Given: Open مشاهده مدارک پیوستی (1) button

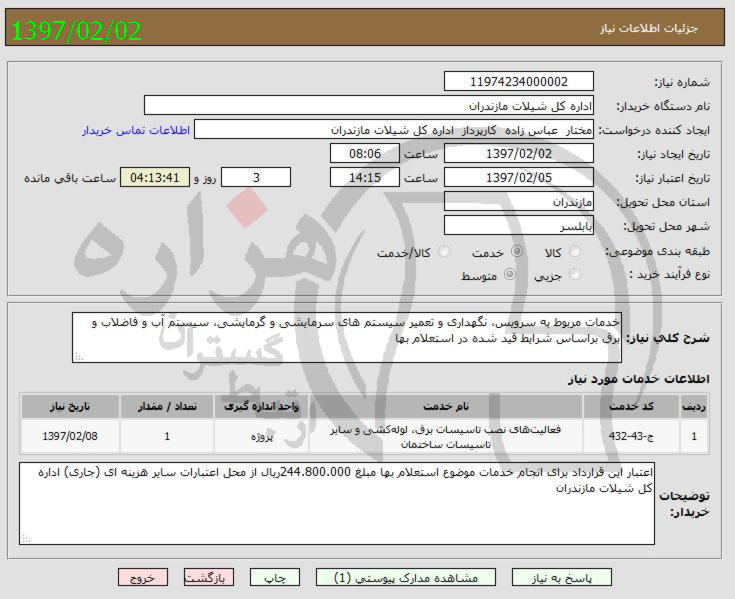Looking at the screenshot, I should point(406,577).
